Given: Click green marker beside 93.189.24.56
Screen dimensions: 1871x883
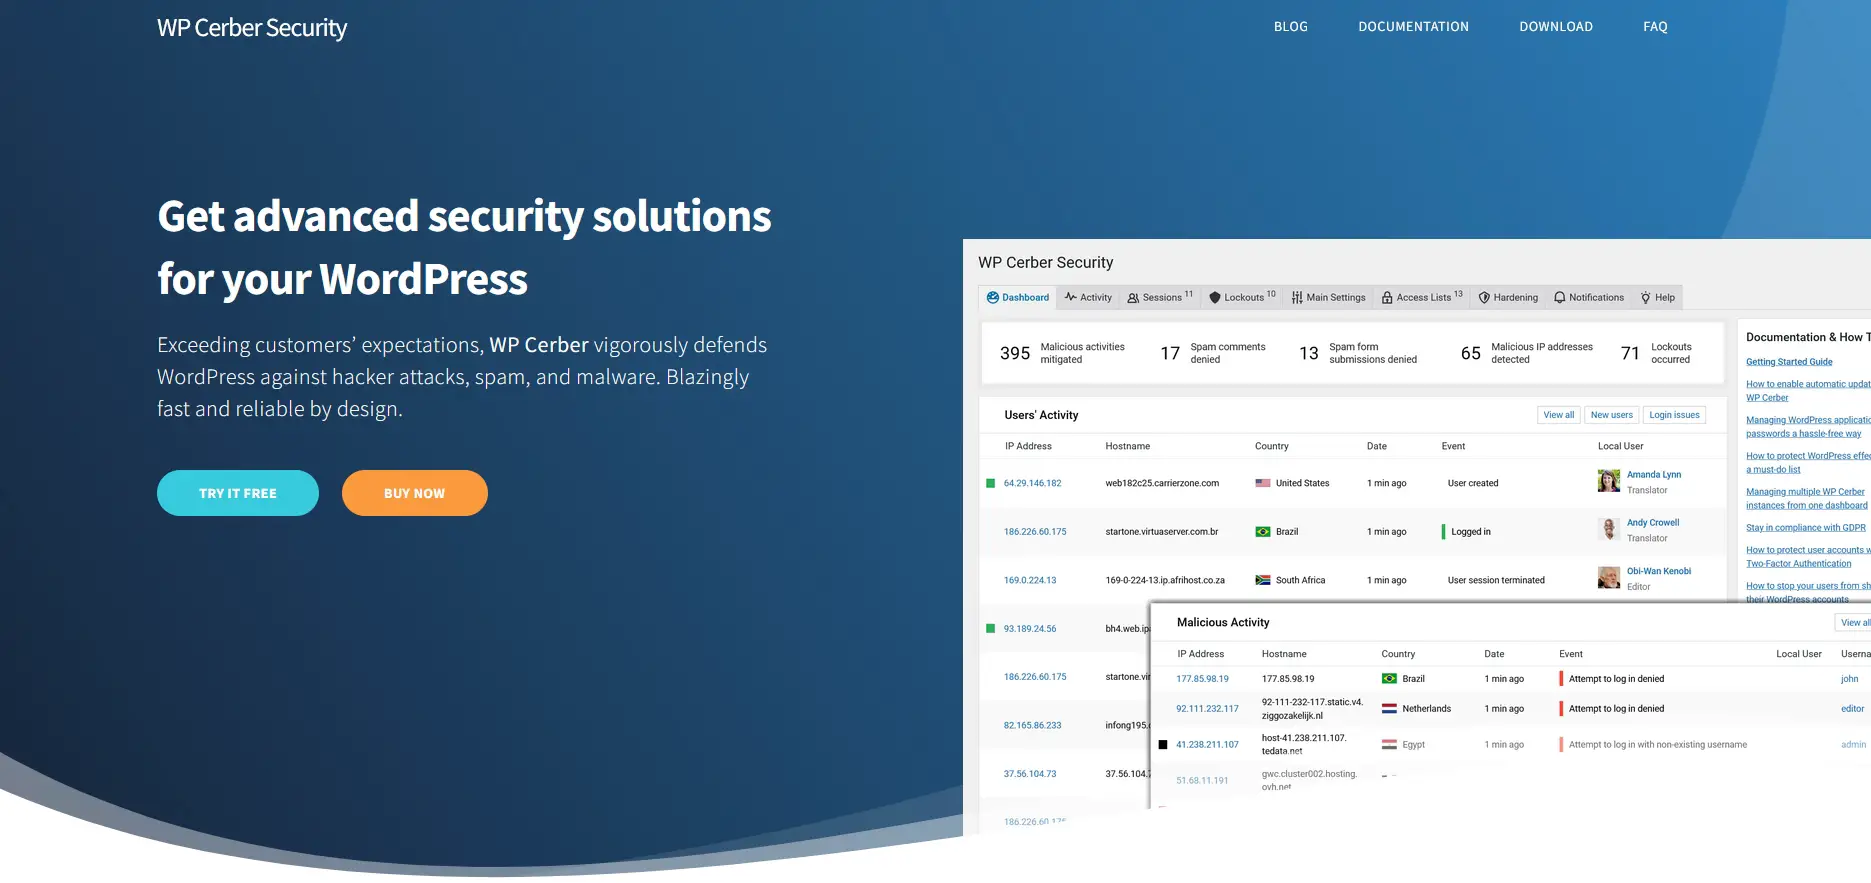Looking at the screenshot, I should tap(991, 629).
